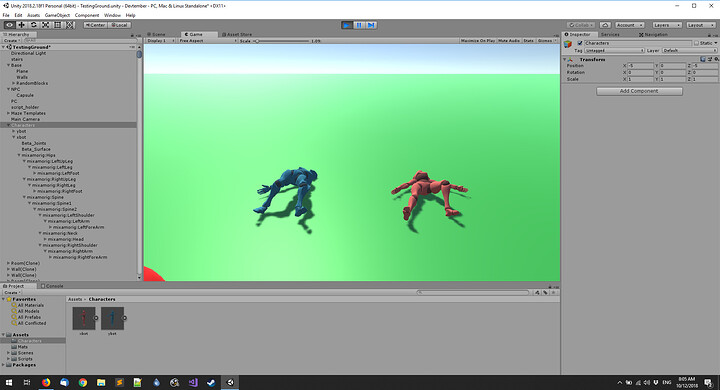This screenshot has height=390, width=720.
Task: Open Chrome from the taskbar
Action: pyautogui.click(x=83, y=382)
